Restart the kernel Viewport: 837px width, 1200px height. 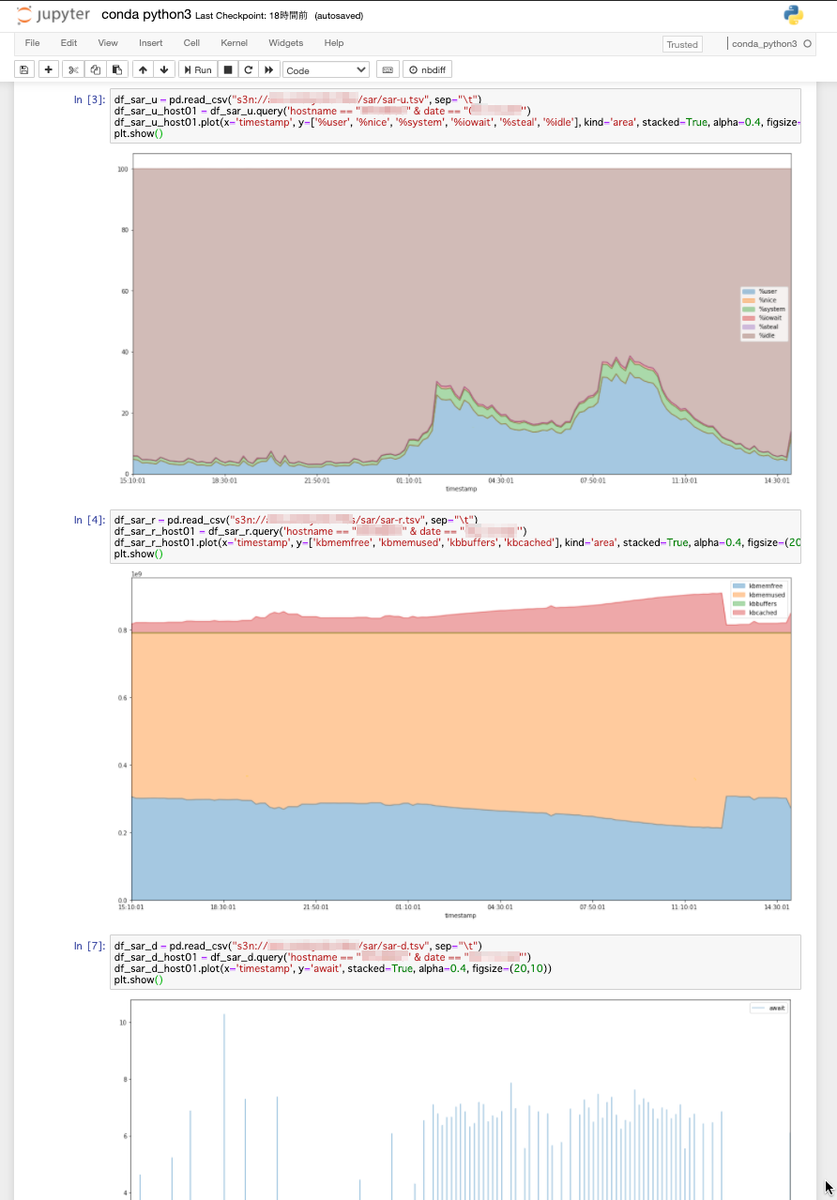(x=248, y=70)
